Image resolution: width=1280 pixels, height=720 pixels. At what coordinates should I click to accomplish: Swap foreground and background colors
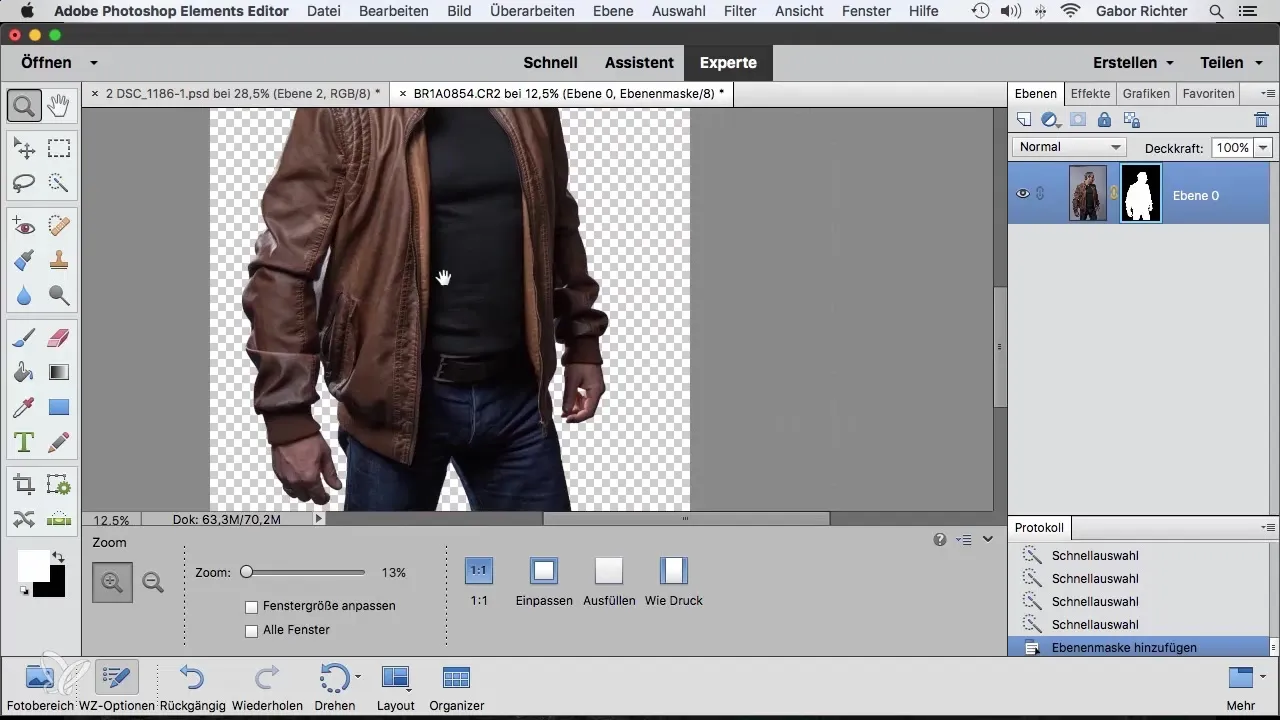(x=58, y=557)
